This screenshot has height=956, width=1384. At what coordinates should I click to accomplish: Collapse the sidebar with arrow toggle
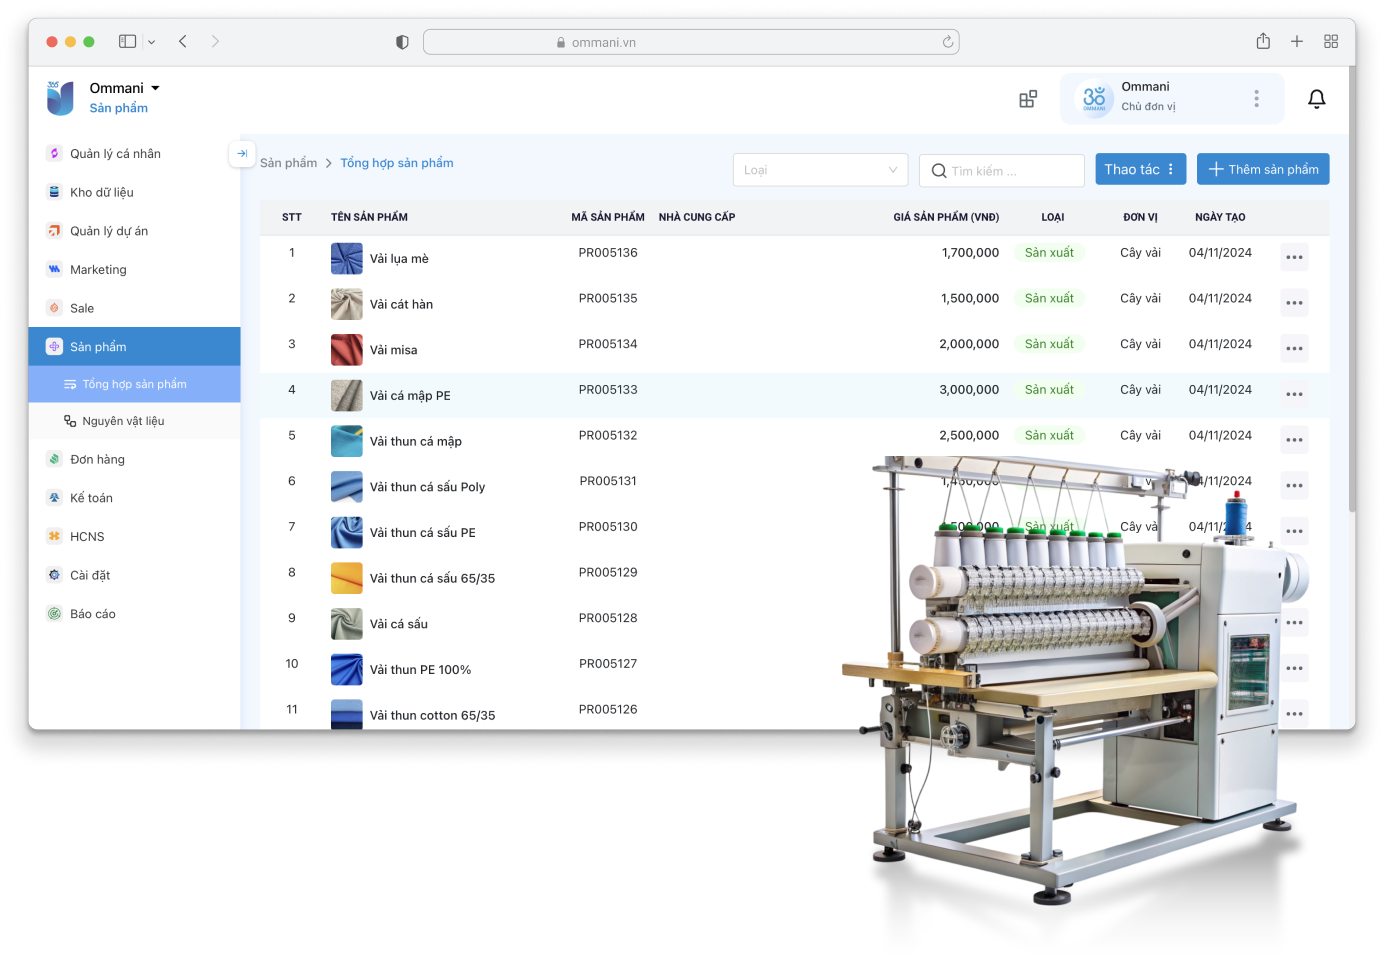242,154
